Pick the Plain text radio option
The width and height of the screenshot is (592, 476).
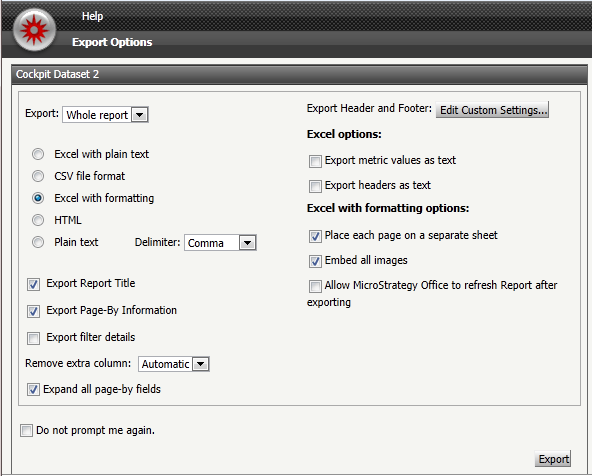(38, 242)
